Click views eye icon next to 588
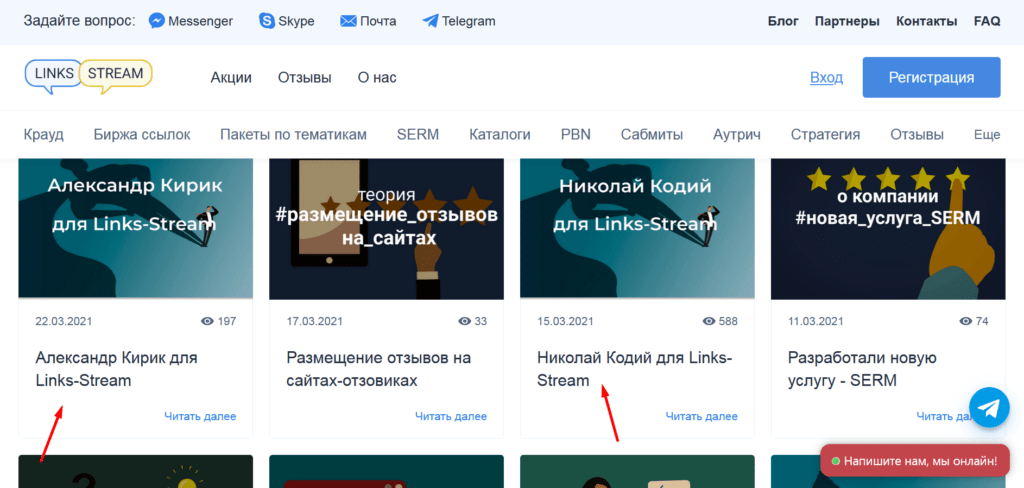This screenshot has width=1024, height=488. (x=709, y=321)
